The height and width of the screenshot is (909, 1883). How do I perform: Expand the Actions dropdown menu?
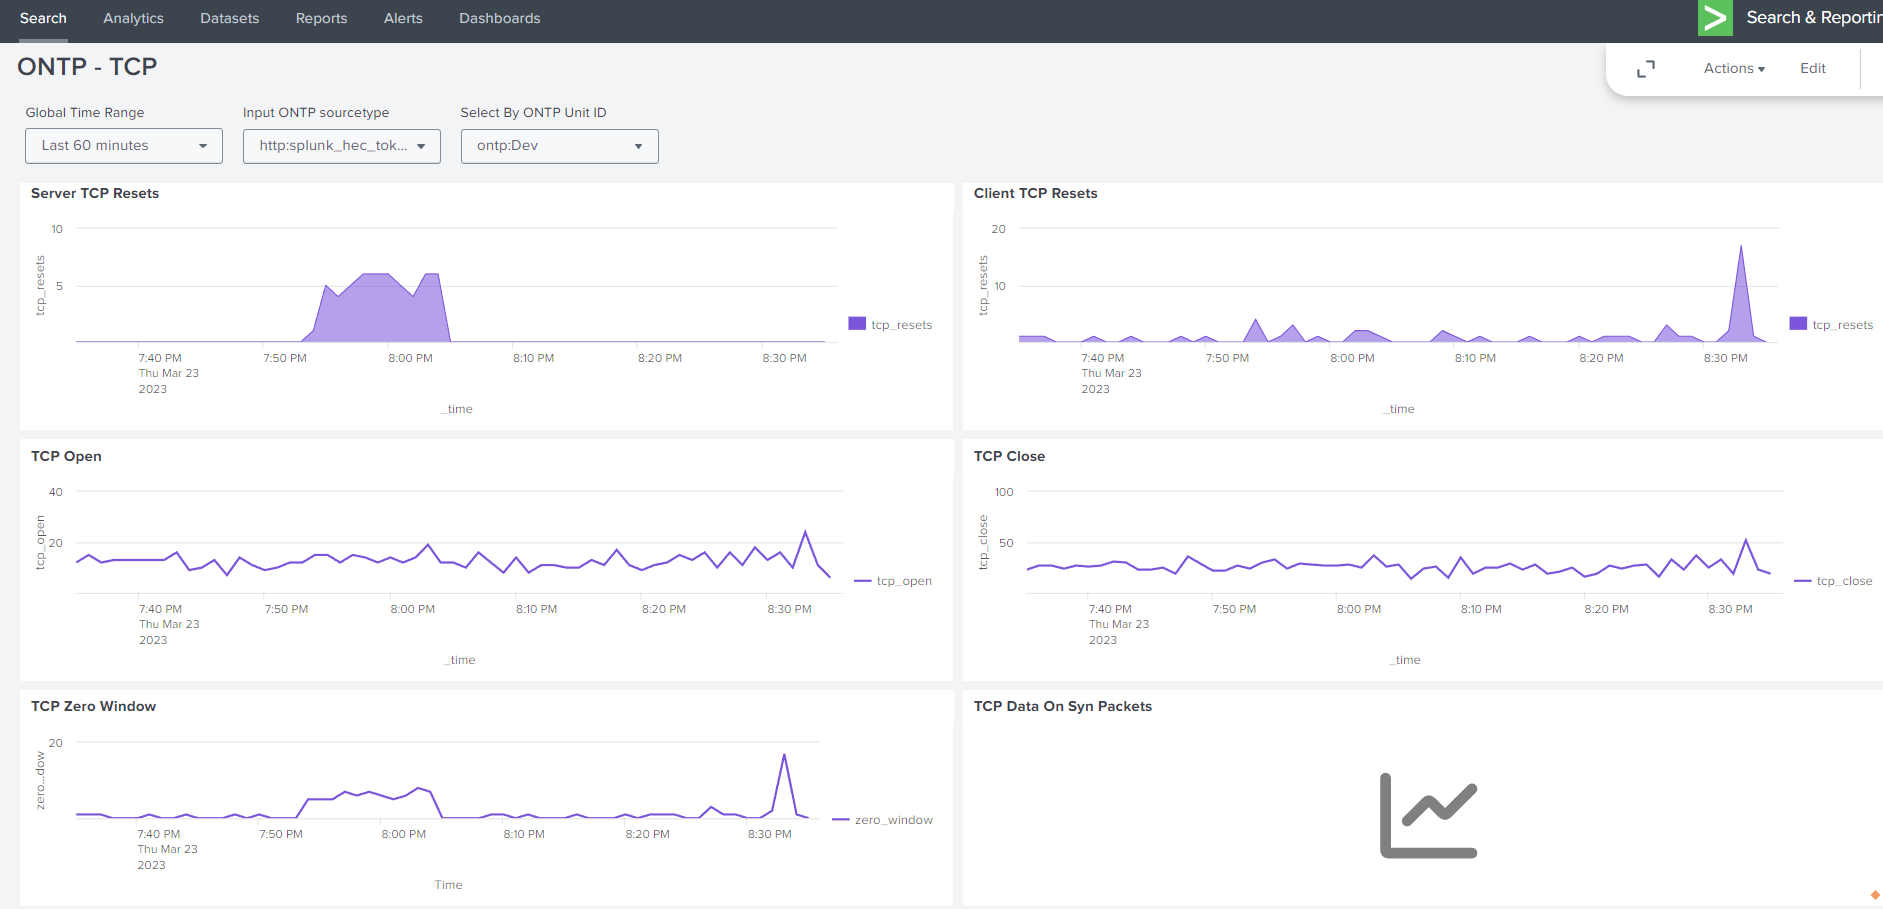1734,68
